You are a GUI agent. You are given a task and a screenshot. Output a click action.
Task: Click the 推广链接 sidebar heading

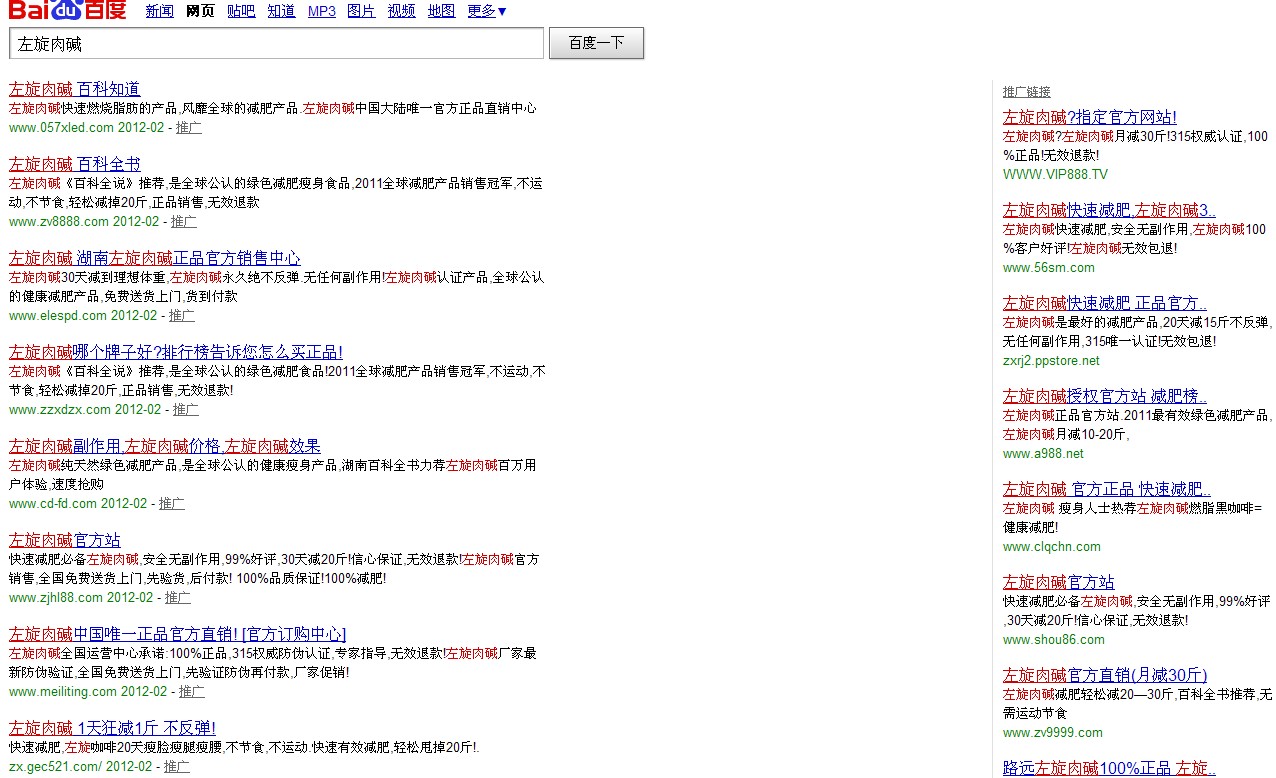(x=1027, y=92)
